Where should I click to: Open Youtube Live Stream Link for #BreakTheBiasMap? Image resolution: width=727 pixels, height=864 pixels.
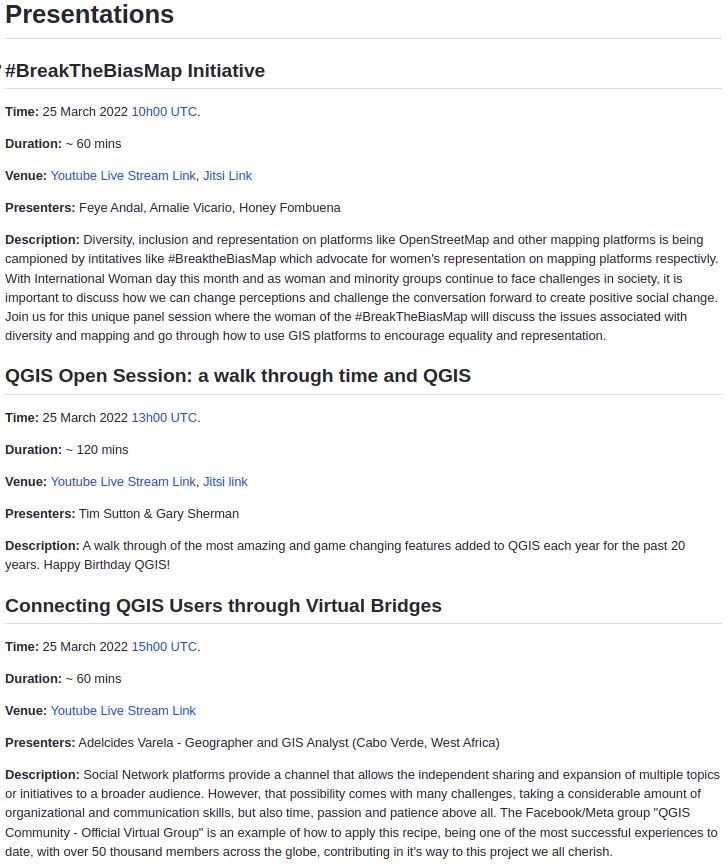[123, 176]
